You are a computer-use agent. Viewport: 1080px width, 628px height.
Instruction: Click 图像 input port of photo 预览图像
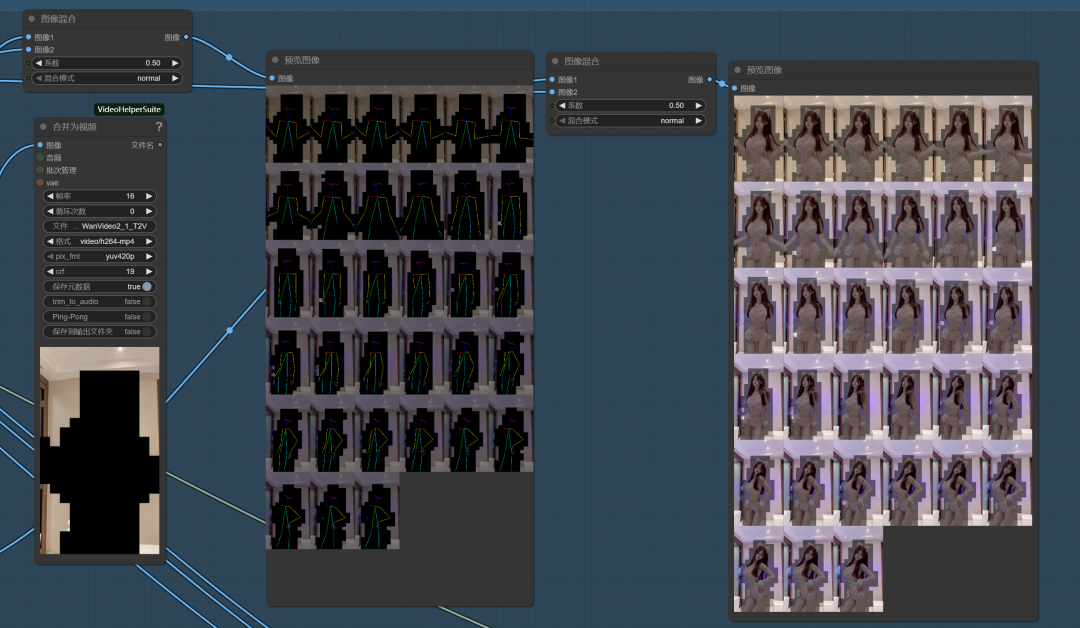(x=735, y=88)
